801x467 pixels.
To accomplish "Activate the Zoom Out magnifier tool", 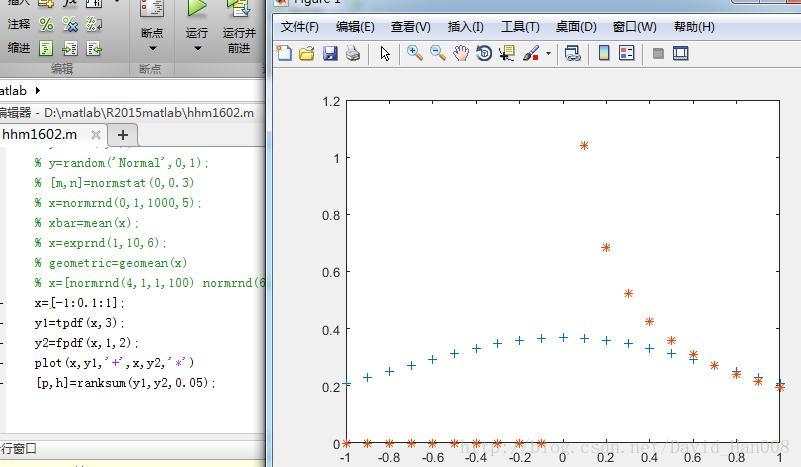I will click(x=438, y=53).
